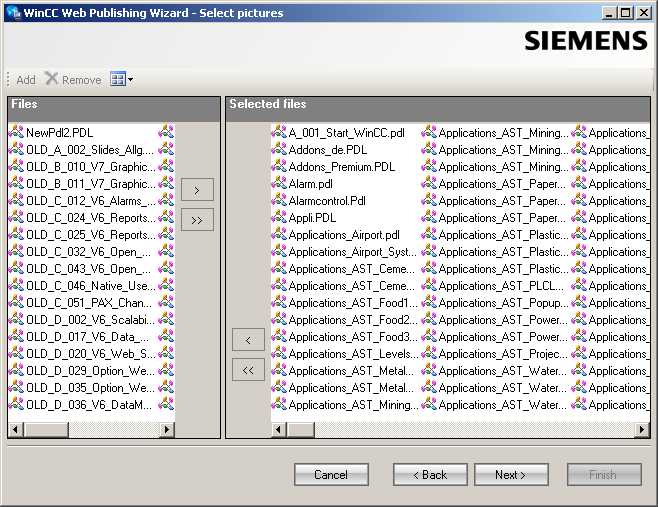Click the Appli.PDL picture icon
The width and height of the screenshot is (658, 507).
pyautogui.click(x=279, y=217)
